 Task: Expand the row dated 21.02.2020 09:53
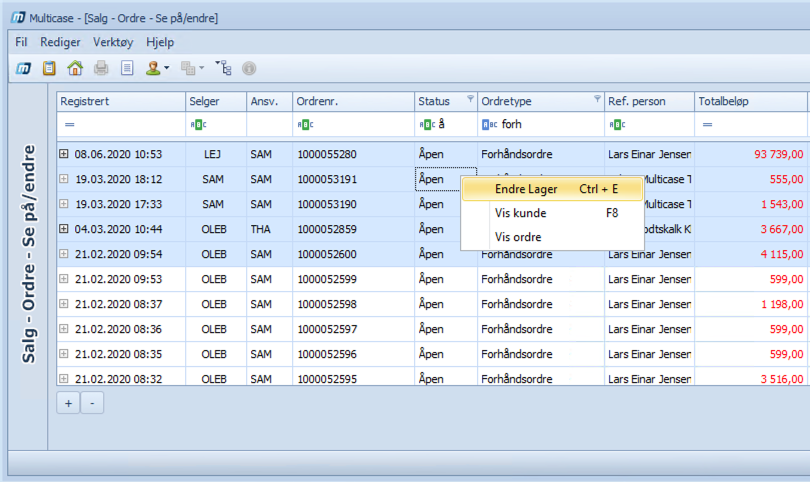tap(64, 278)
